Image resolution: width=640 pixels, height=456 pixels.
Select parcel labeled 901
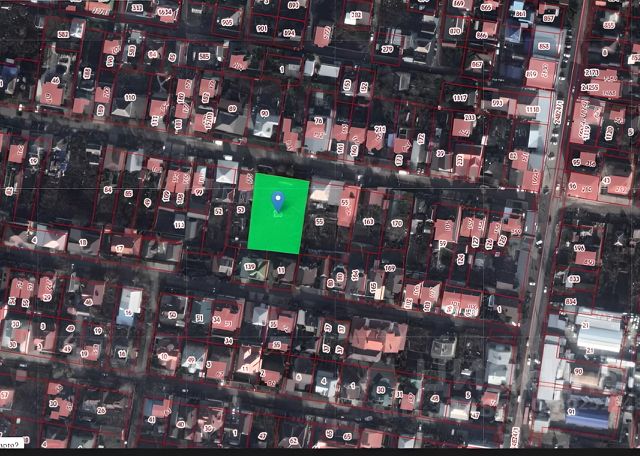click(x=262, y=29)
